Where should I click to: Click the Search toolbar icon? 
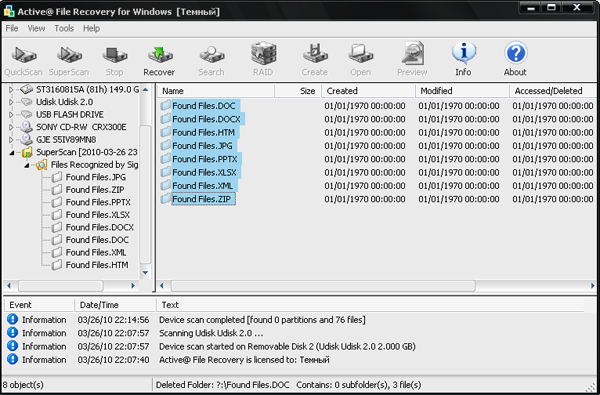pyautogui.click(x=212, y=55)
